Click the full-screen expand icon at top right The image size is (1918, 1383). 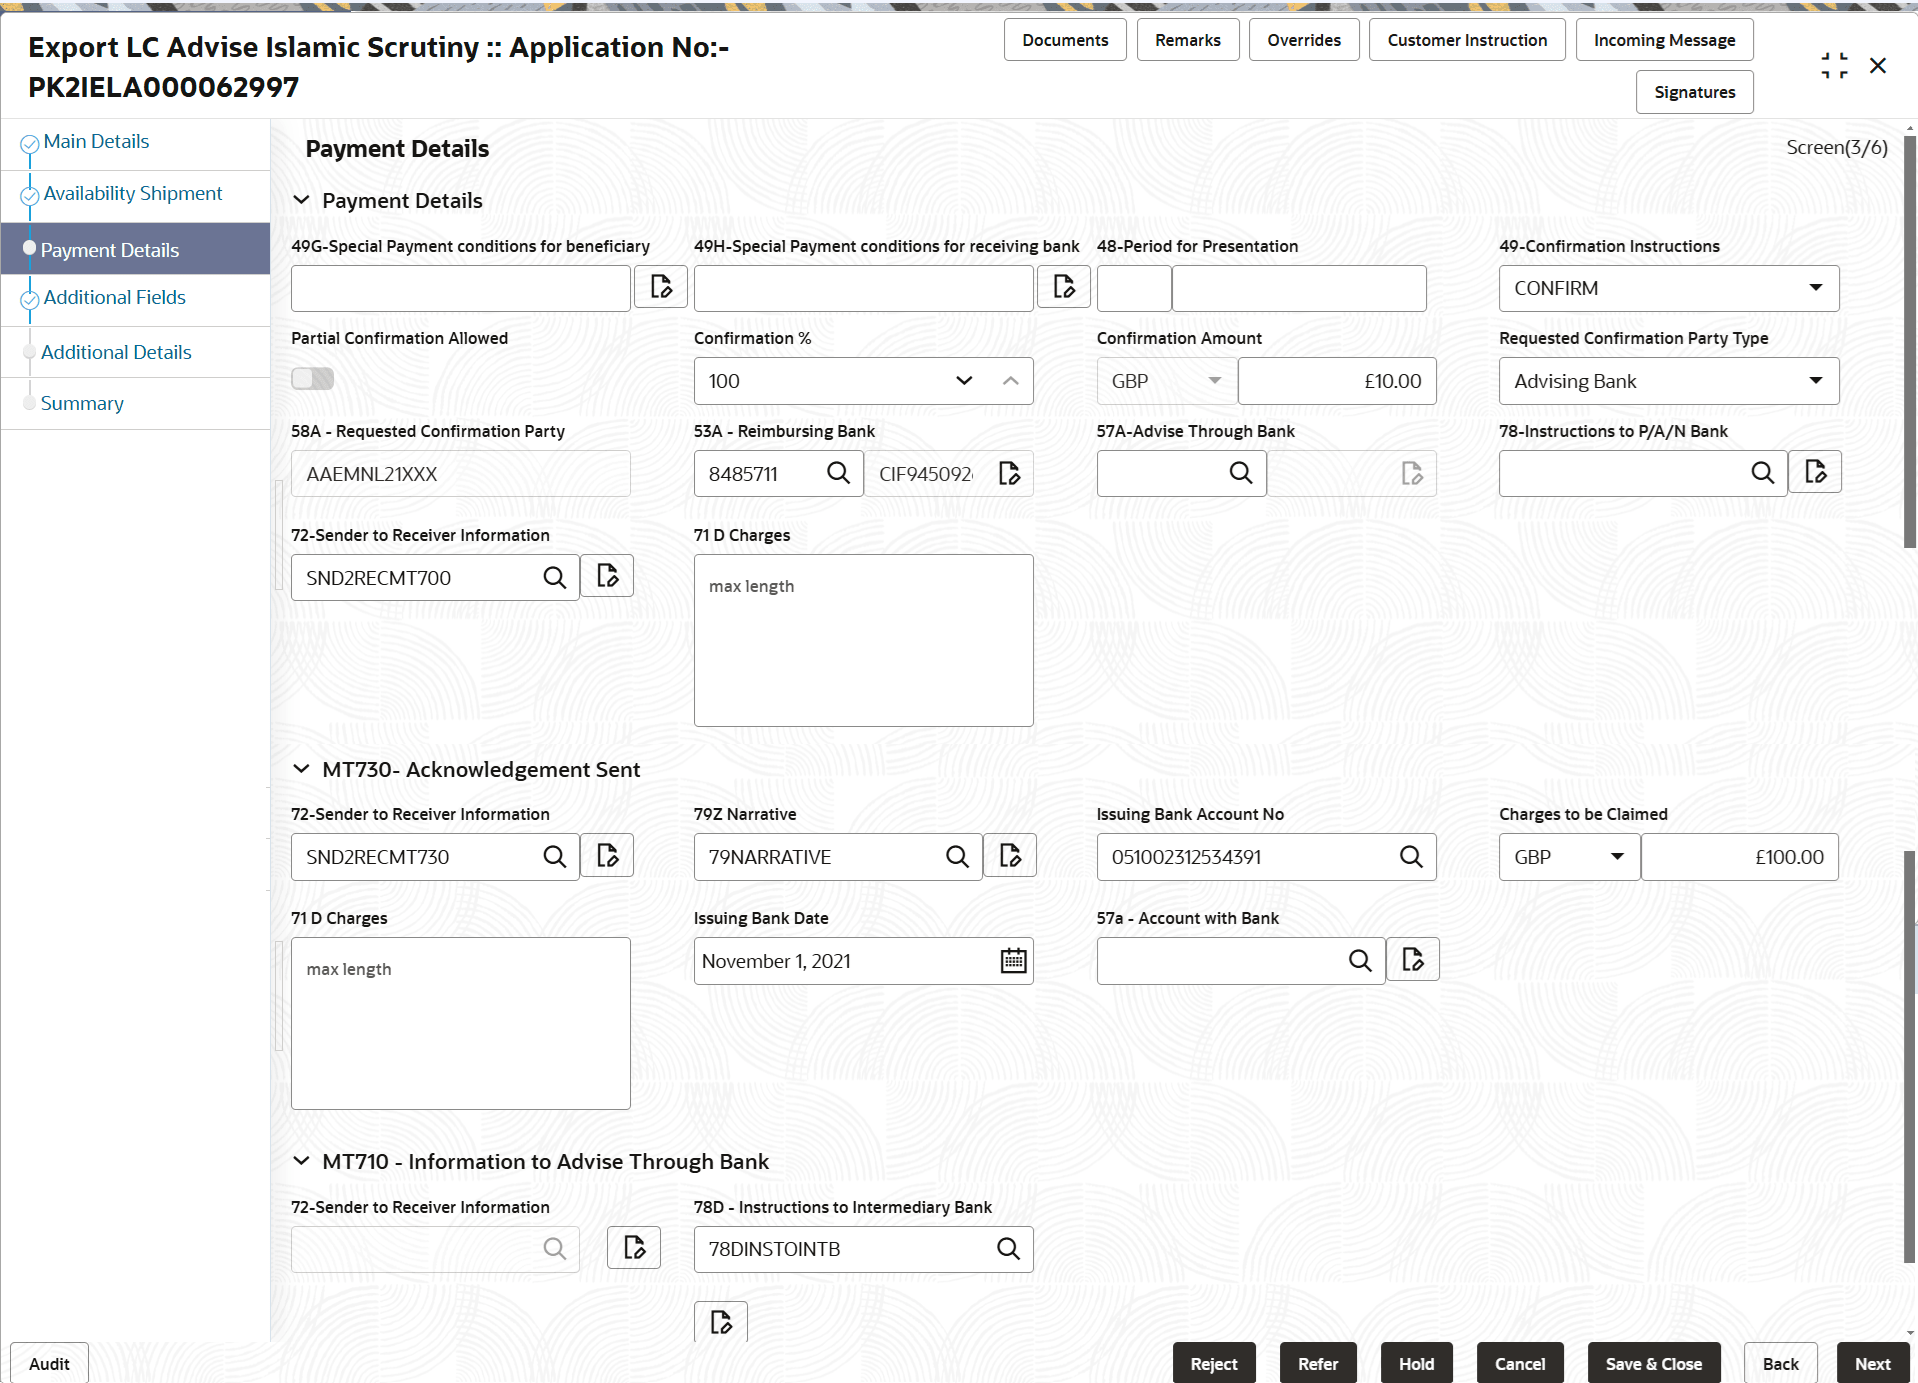1834,65
